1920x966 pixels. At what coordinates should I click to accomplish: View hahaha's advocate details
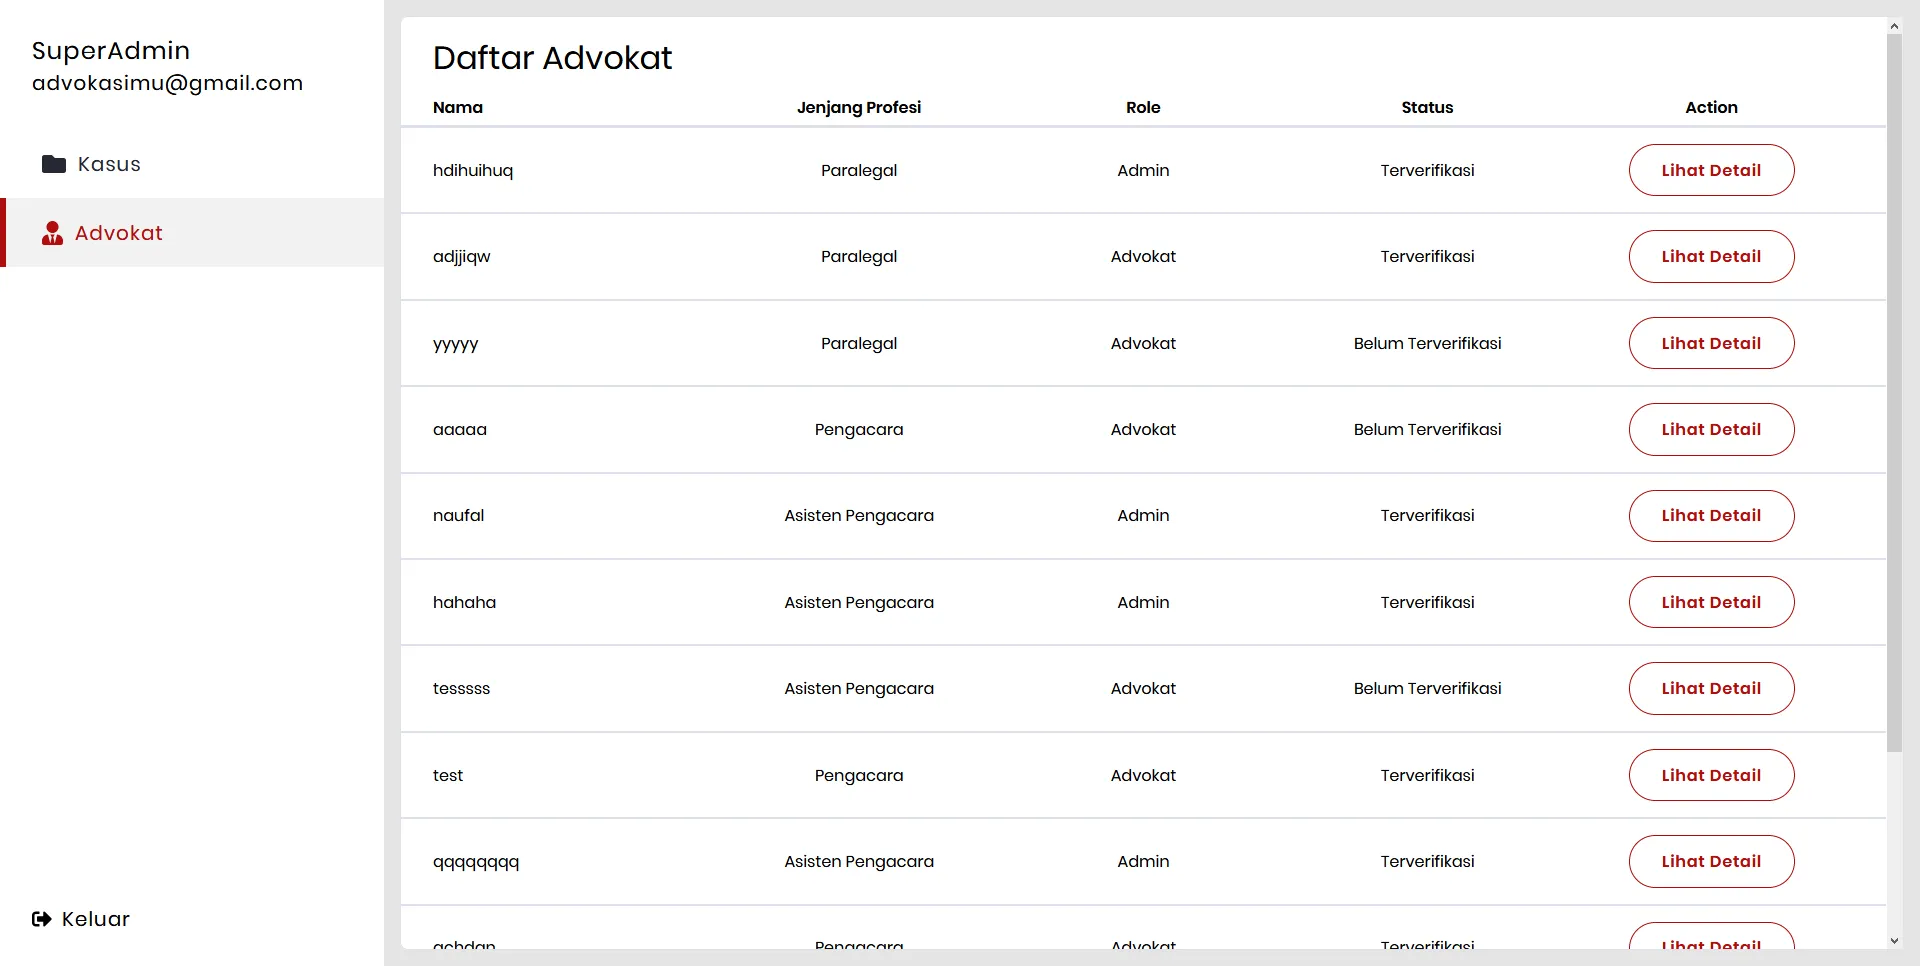(x=1711, y=602)
